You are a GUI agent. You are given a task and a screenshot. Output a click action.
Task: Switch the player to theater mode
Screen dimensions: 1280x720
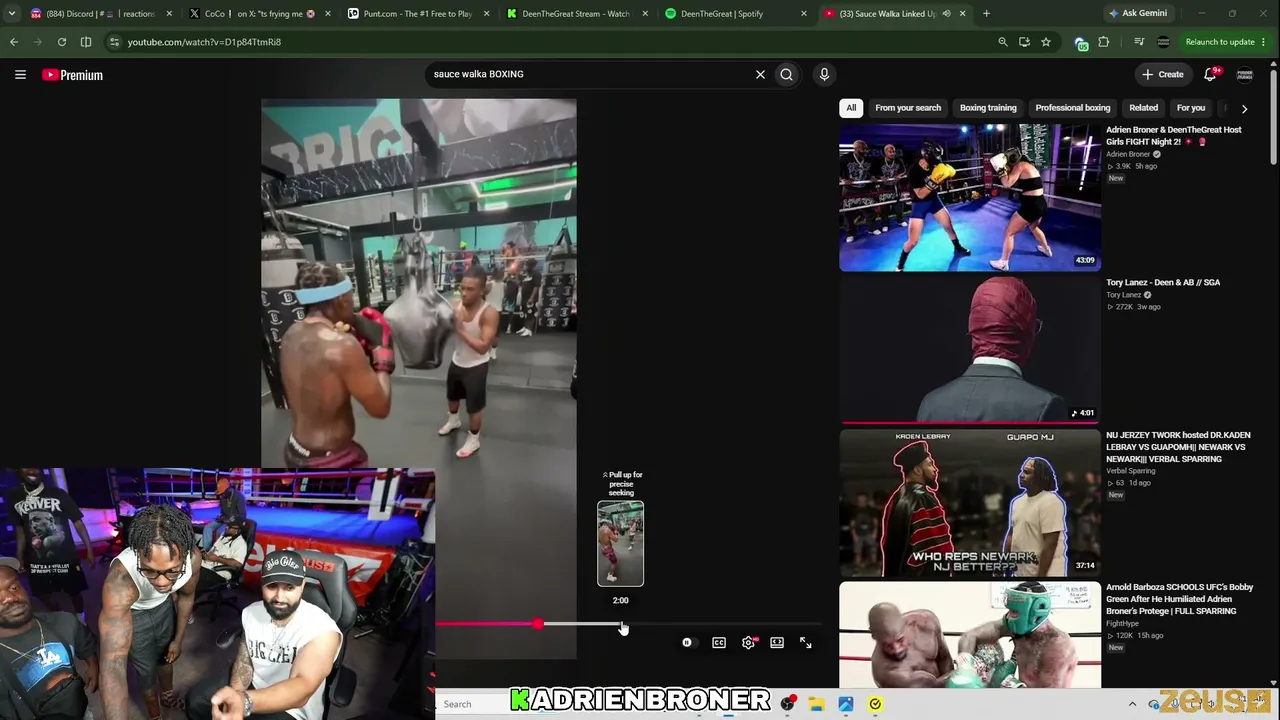(x=777, y=643)
